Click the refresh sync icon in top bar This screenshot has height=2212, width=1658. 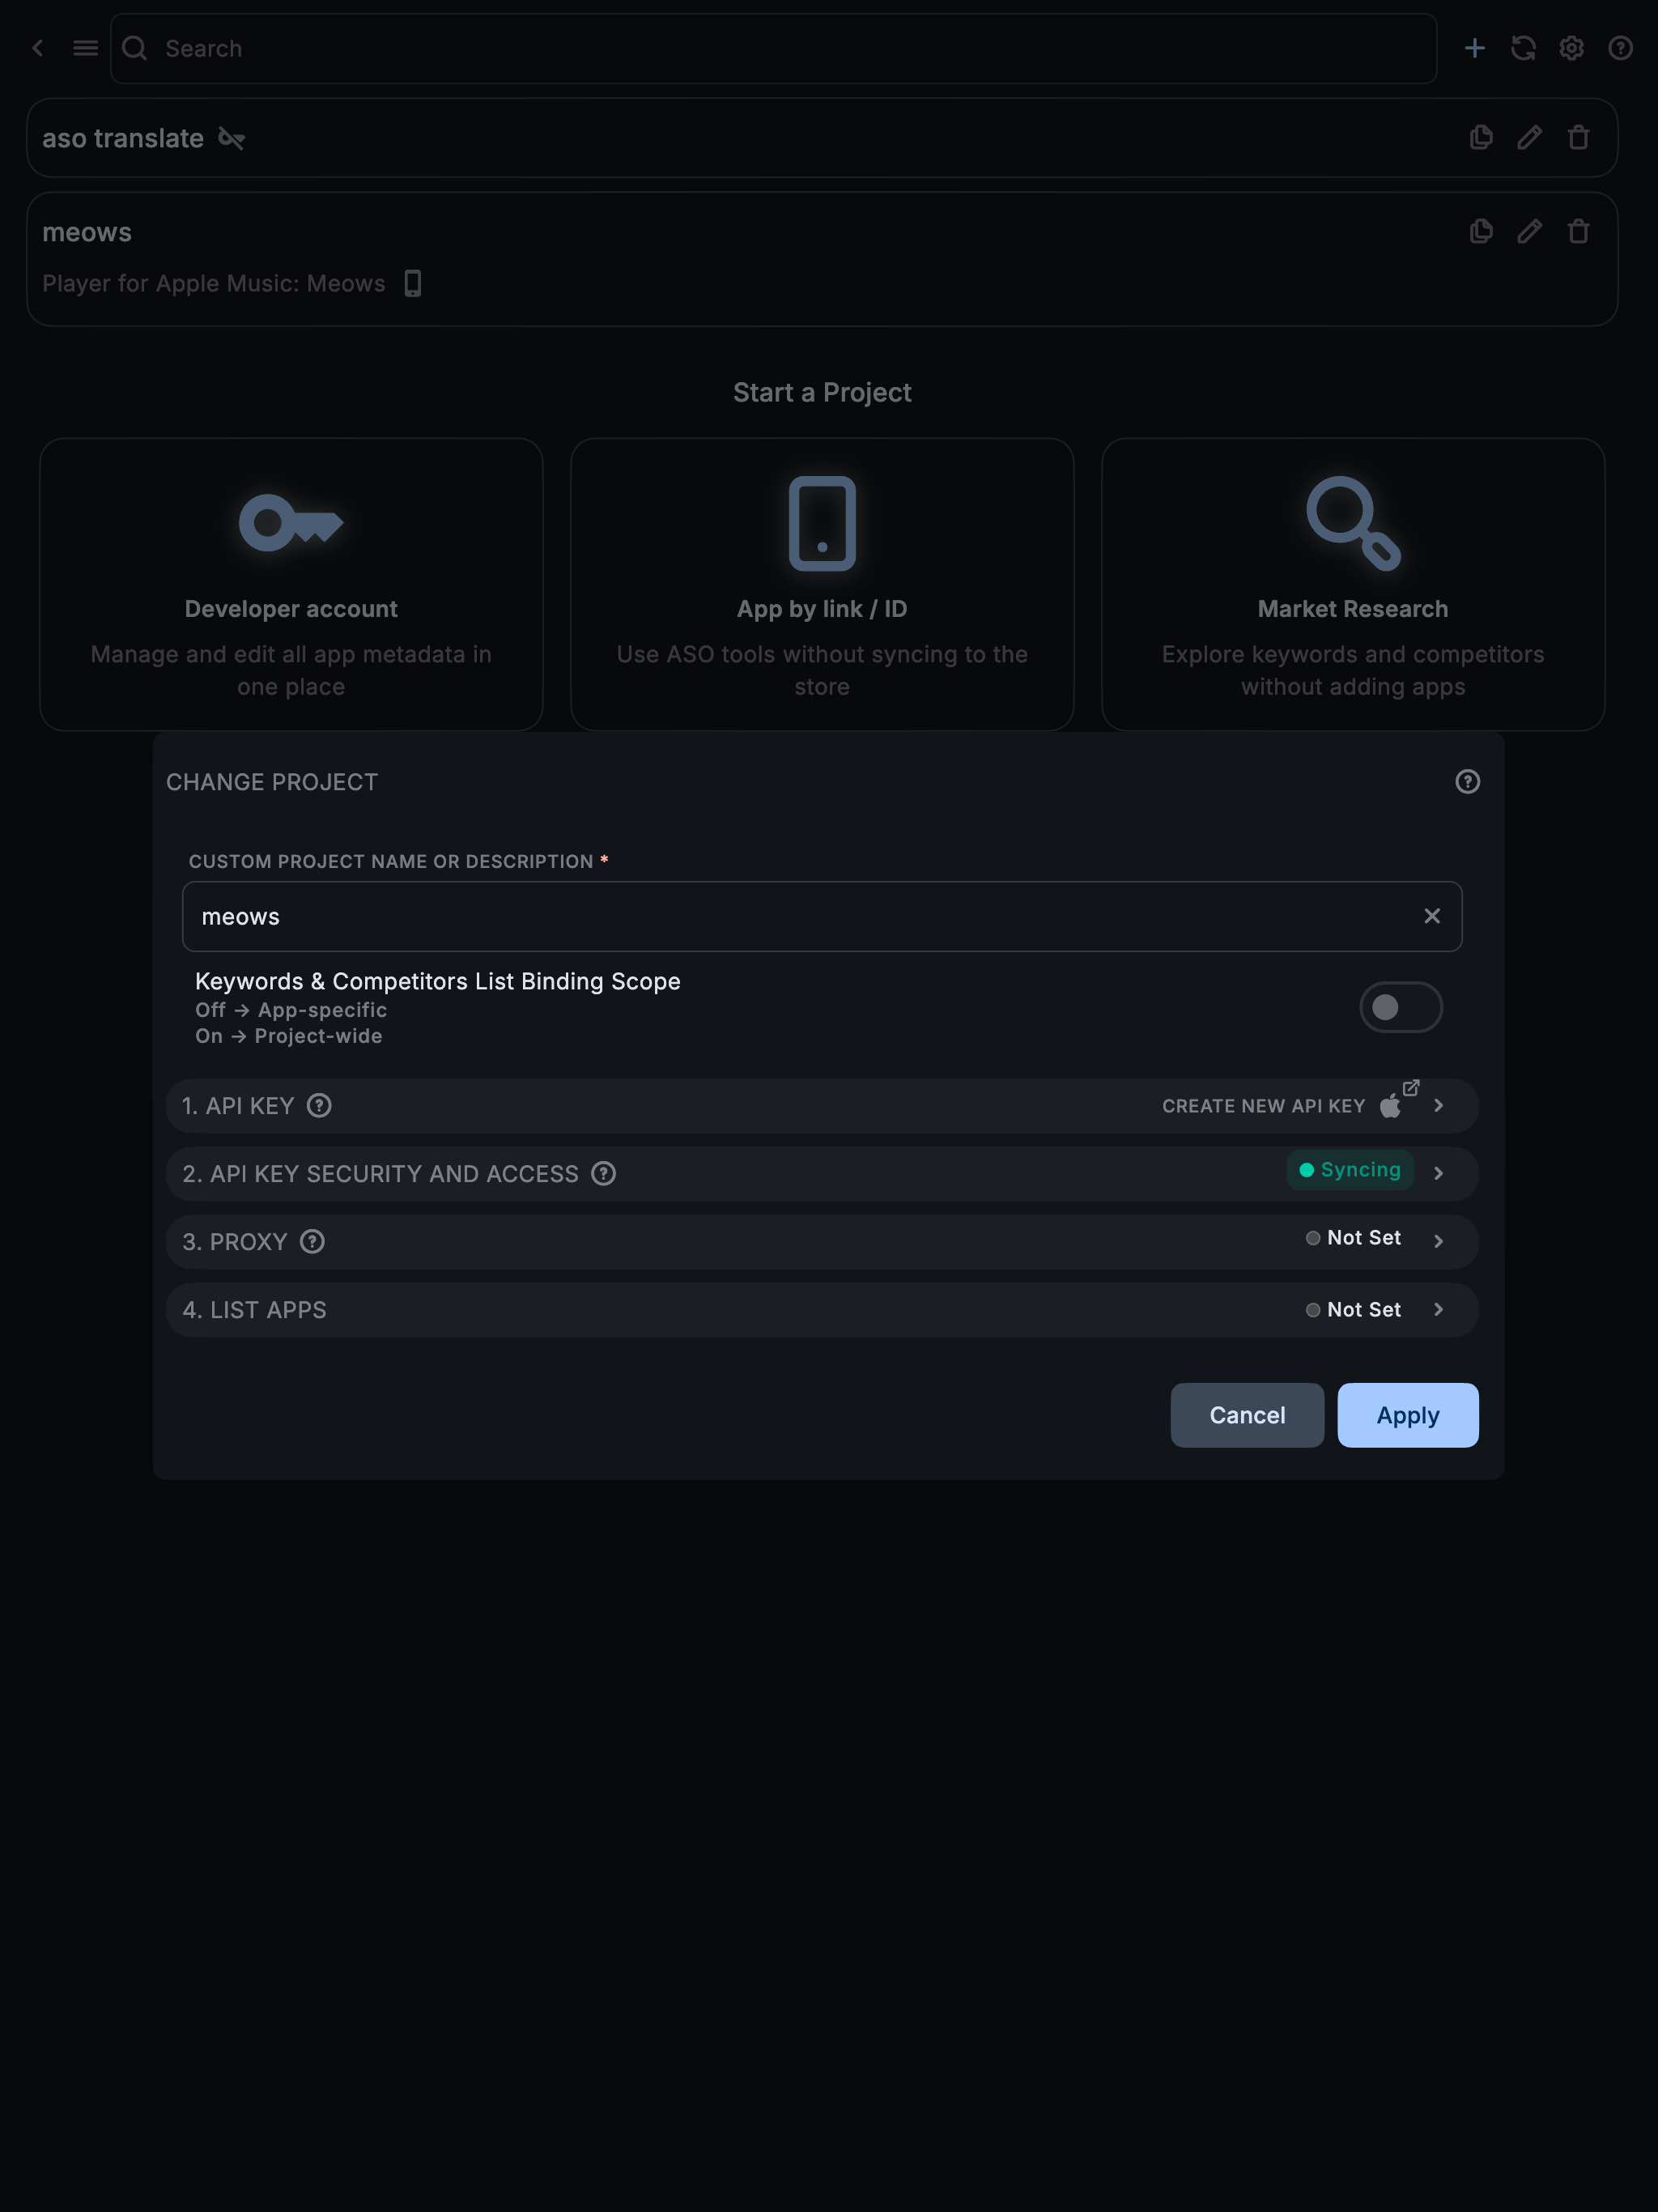tap(1523, 48)
